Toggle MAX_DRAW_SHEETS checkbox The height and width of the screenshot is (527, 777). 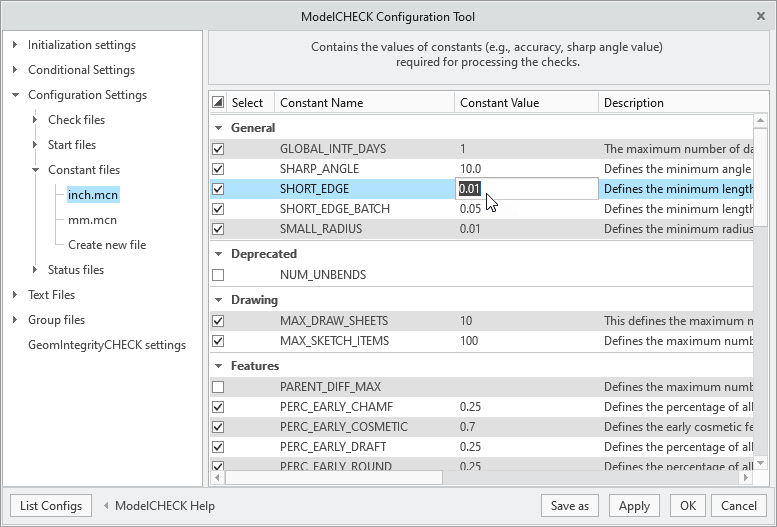point(218,321)
